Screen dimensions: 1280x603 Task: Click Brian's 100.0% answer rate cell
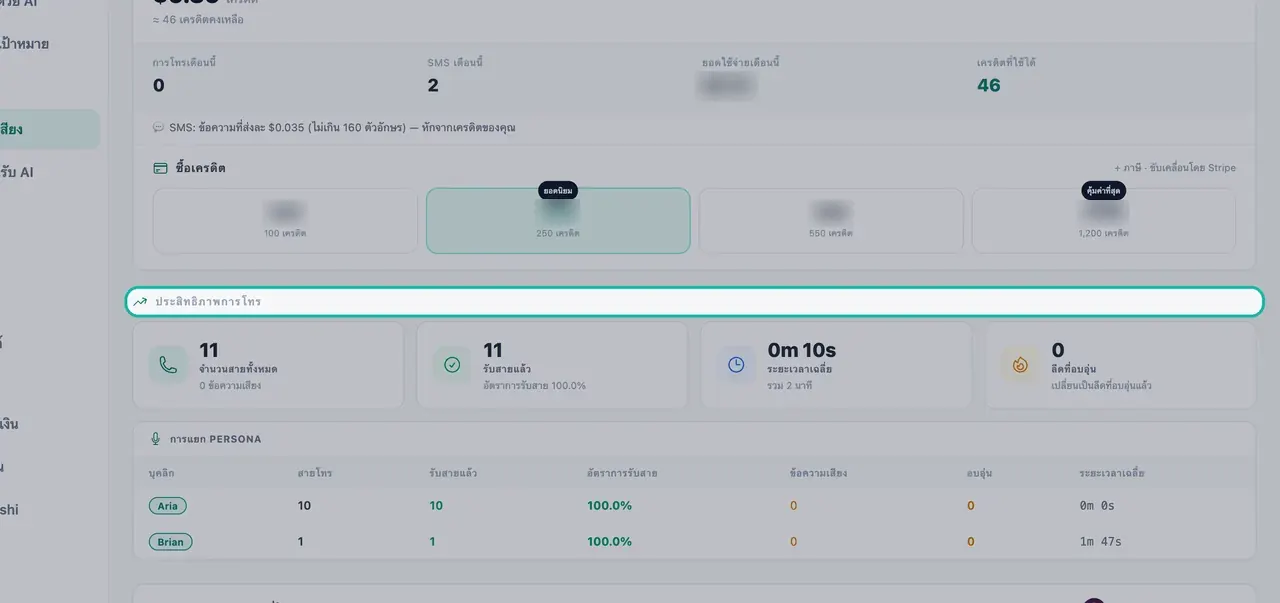(x=609, y=542)
